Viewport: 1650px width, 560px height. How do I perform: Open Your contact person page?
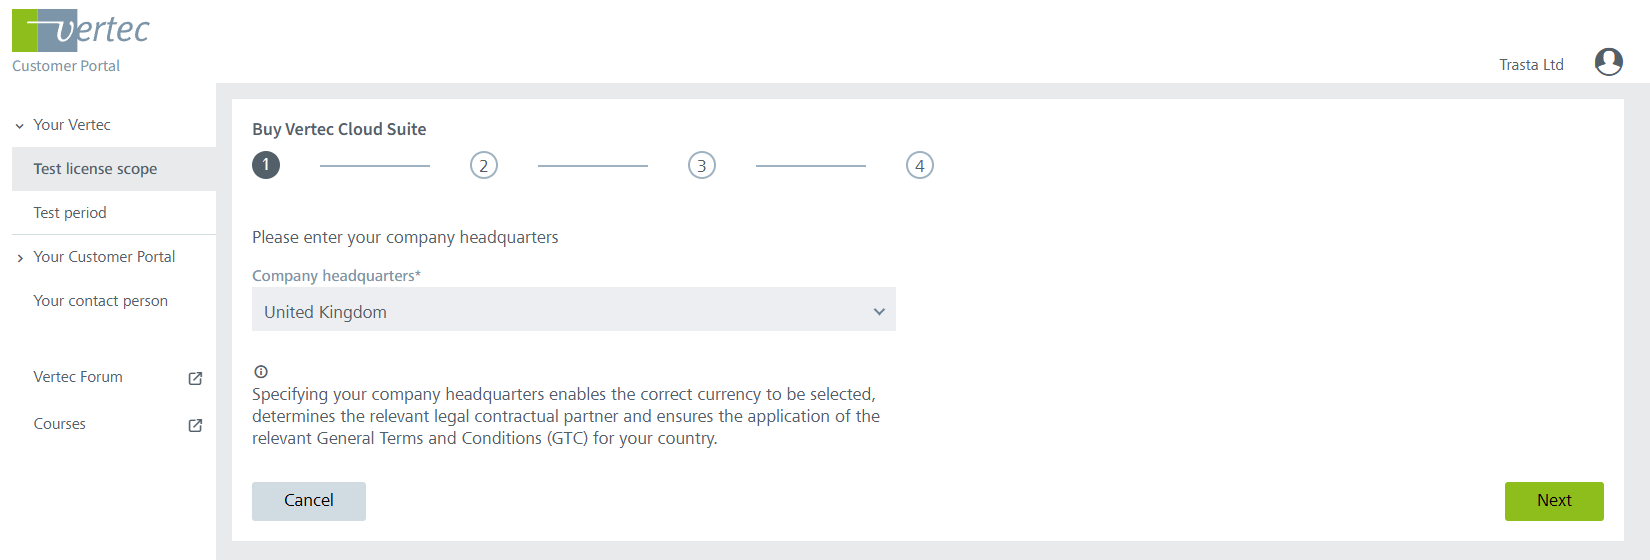click(x=100, y=301)
